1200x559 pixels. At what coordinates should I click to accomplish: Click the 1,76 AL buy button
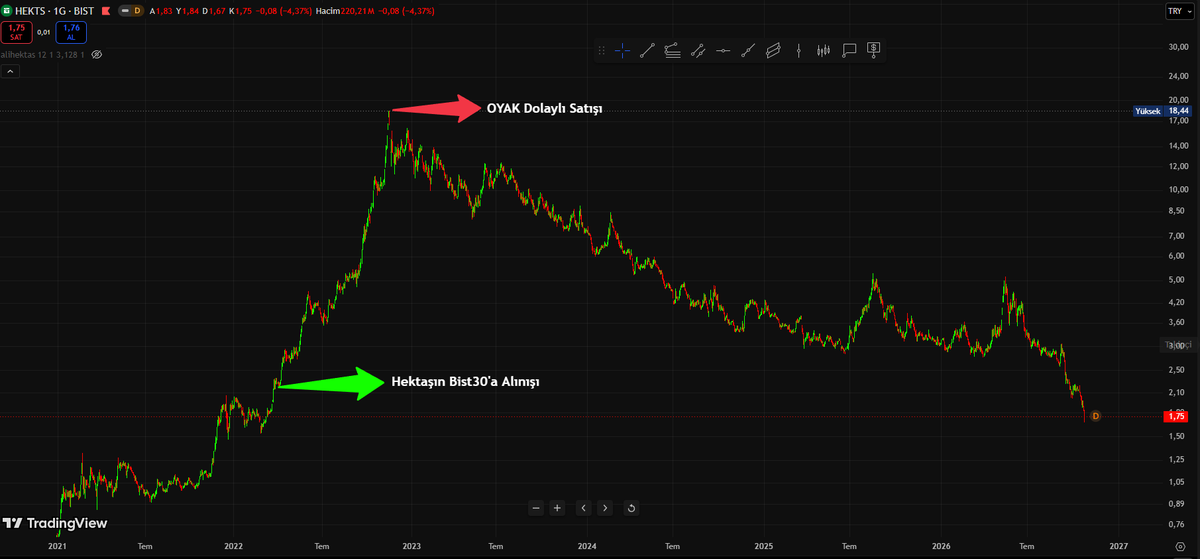[x=72, y=32]
